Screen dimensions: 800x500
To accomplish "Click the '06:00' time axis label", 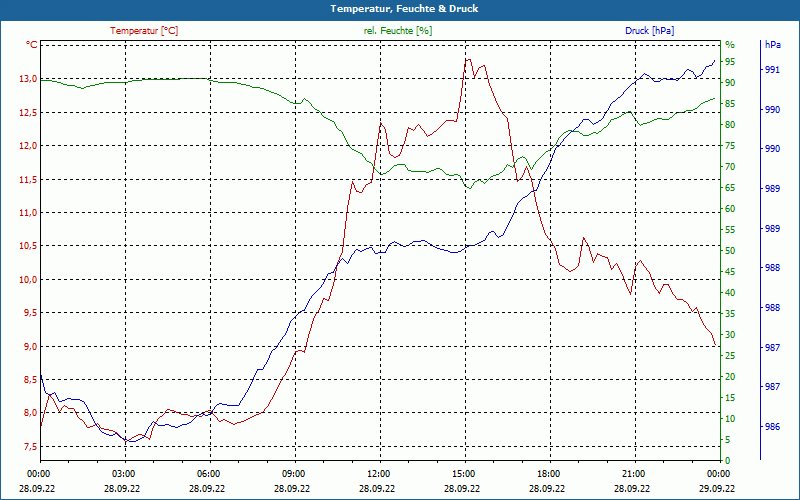I will coord(207,473).
